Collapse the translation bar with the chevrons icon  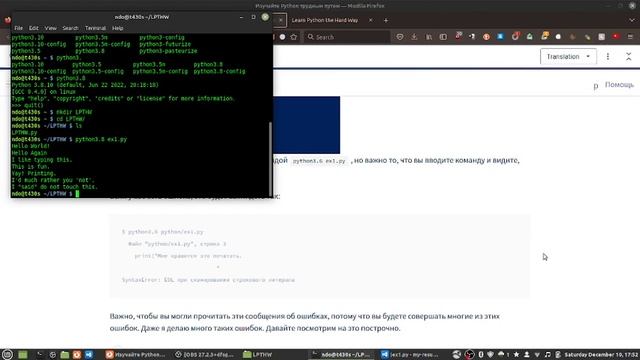pos(629,56)
